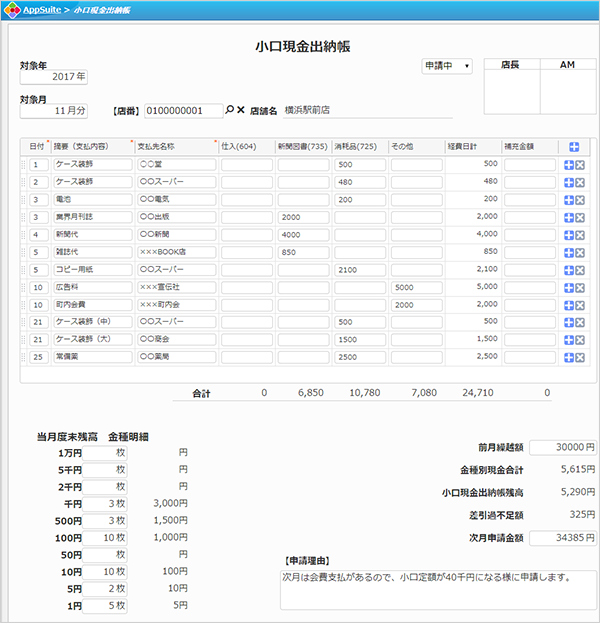This screenshot has height=623, width=600.
Task: Delete the ケース装飾（中） row
Action: point(580,322)
